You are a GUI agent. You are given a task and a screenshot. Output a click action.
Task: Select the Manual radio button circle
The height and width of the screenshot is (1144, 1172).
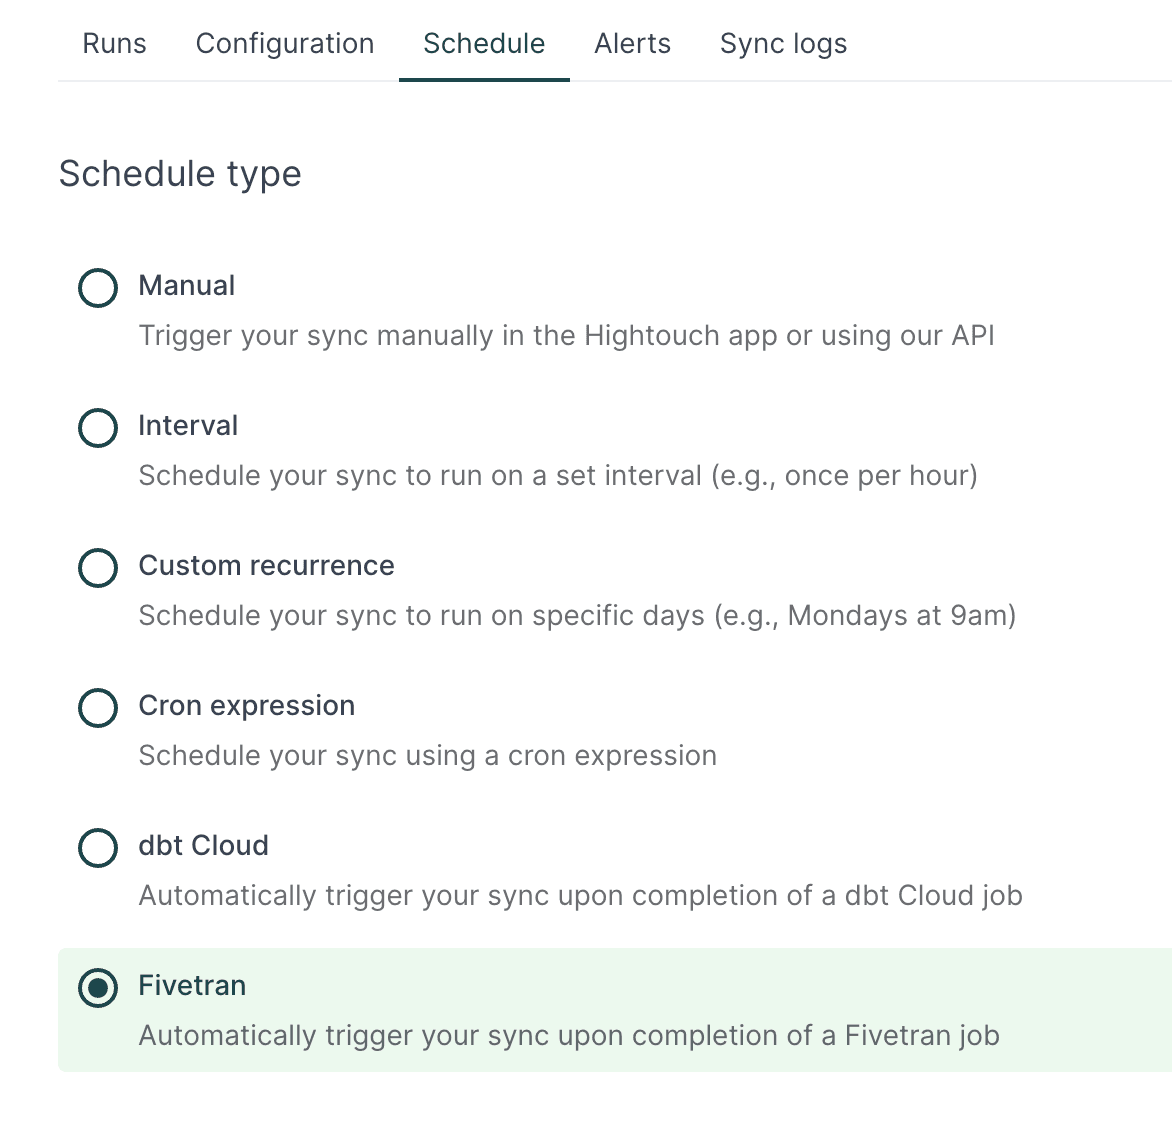click(x=98, y=288)
